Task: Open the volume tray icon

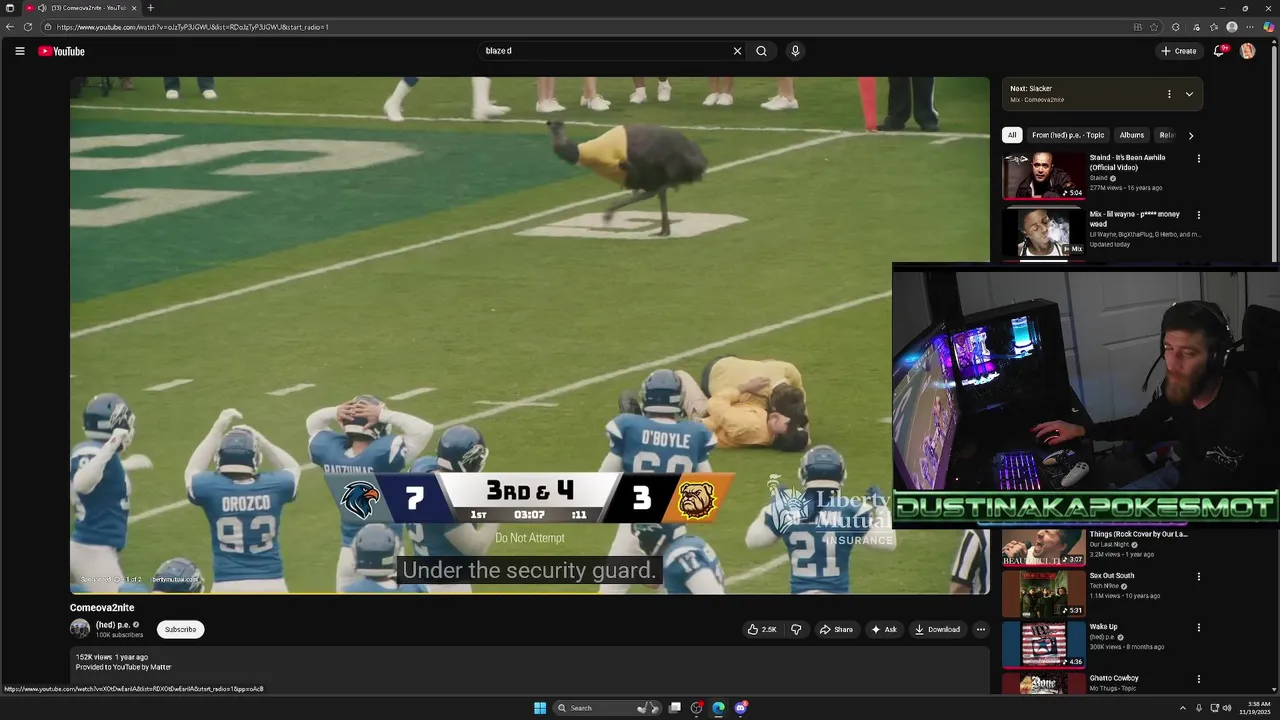Action: [x=1228, y=708]
